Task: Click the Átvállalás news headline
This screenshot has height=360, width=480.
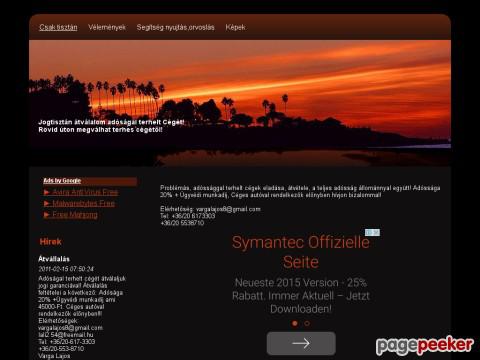Action: [54, 259]
